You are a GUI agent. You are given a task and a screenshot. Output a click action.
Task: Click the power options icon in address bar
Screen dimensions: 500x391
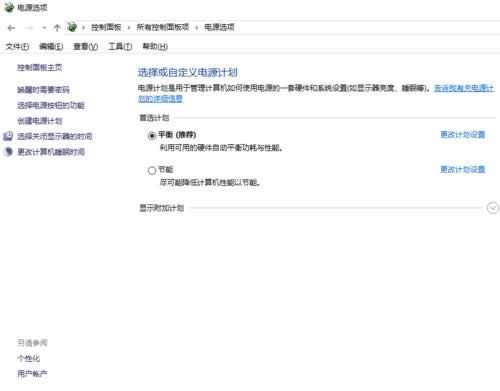(x=72, y=27)
